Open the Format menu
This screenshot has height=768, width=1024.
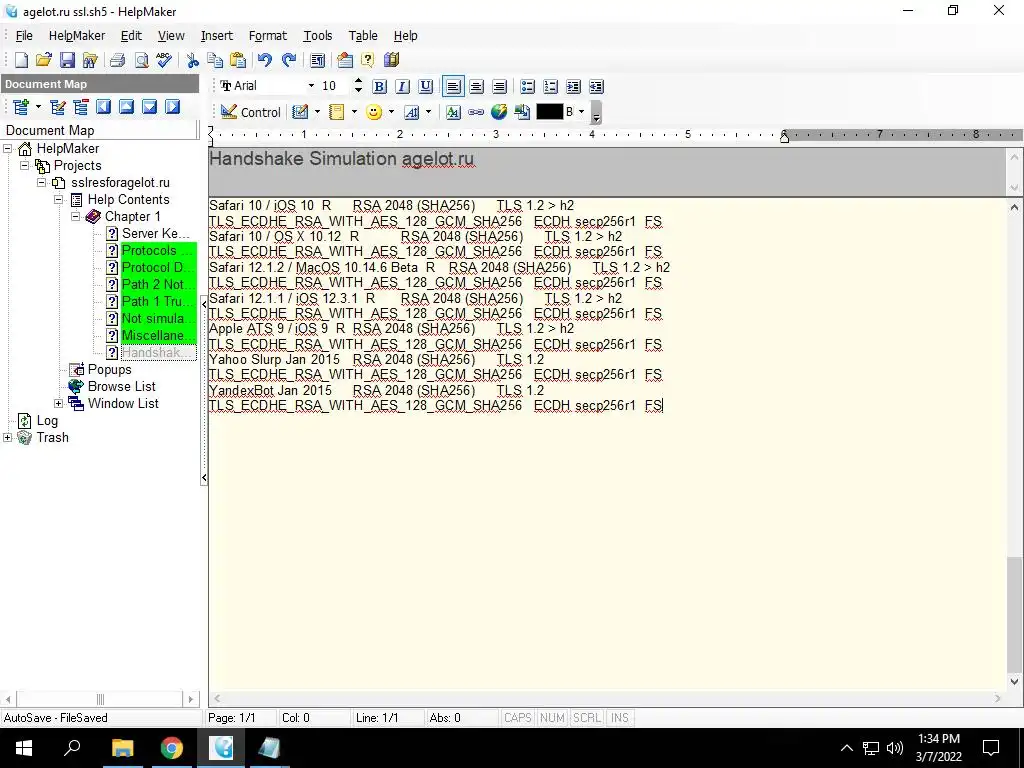point(268,36)
